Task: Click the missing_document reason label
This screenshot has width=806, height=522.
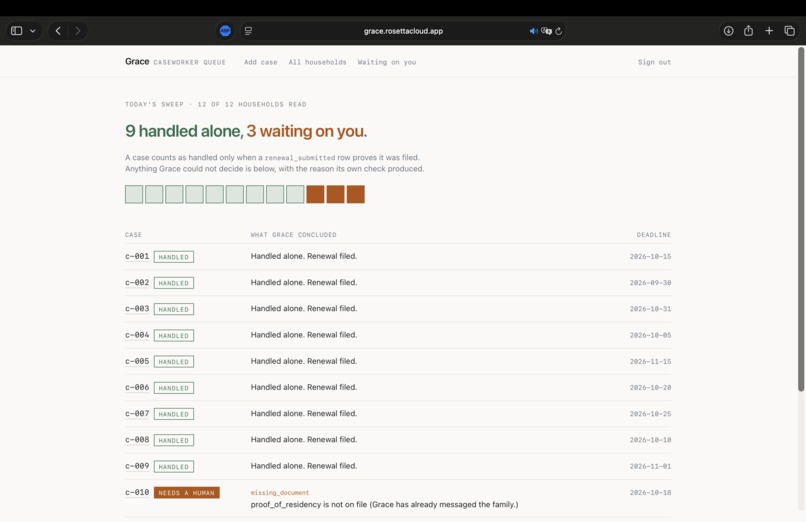Action: (x=280, y=493)
